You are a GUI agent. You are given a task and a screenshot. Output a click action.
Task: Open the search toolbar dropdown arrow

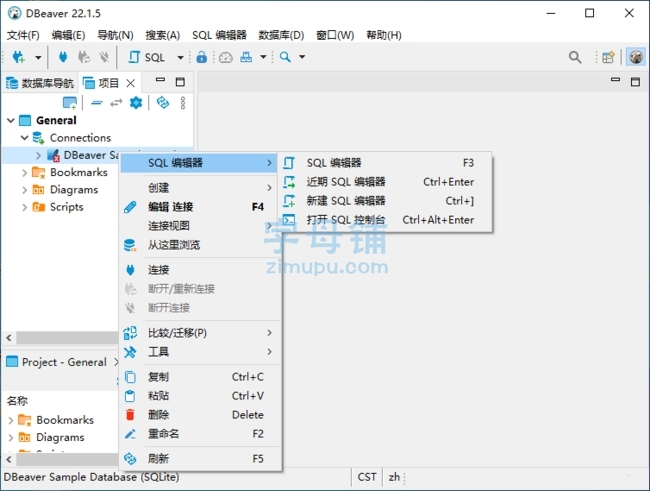point(302,57)
